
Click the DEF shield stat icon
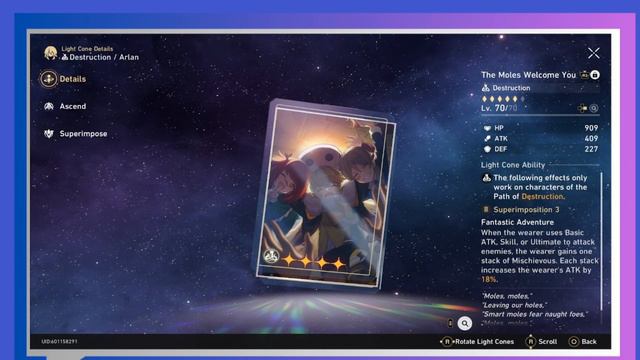pyautogui.click(x=487, y=149)
